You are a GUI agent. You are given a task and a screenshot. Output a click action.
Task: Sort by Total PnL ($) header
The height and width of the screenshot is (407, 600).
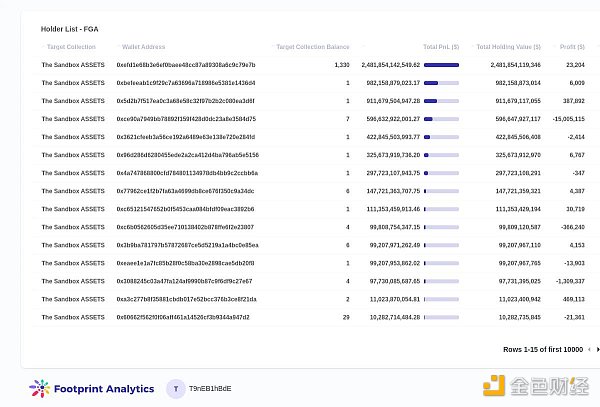pos(441,47)
